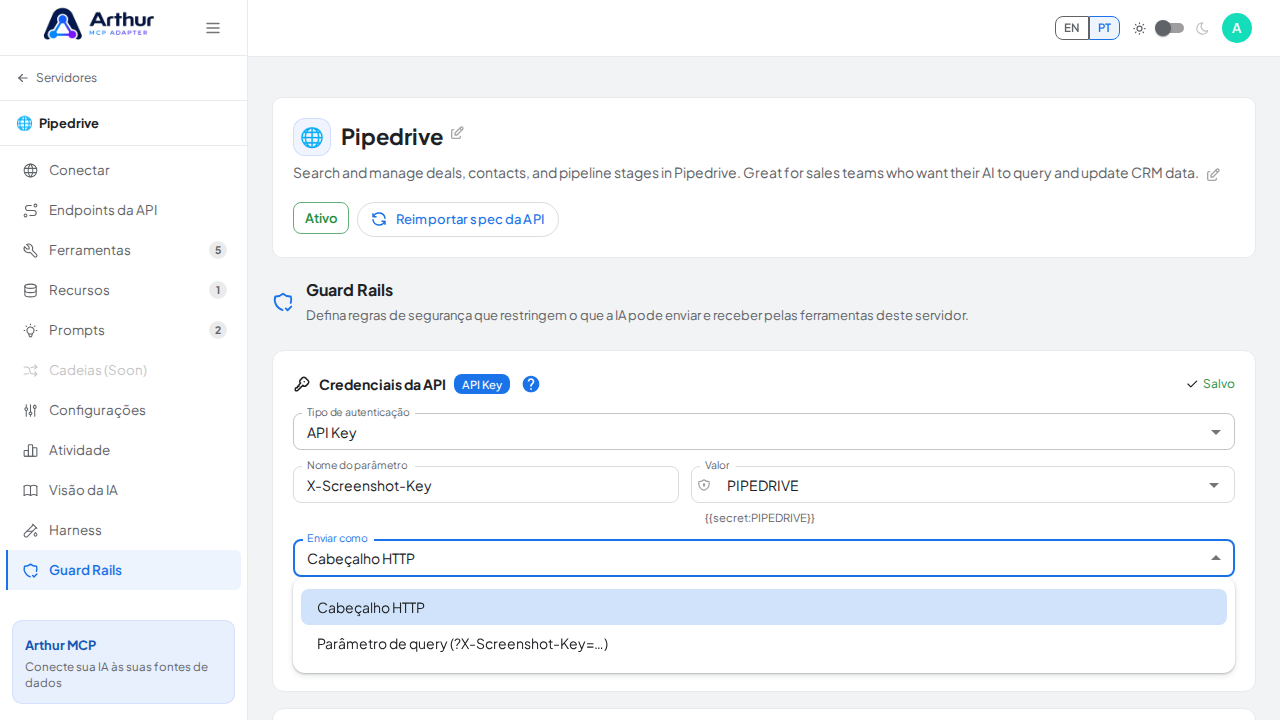
Task: Click the Ferramentas wrench icon
Action: coord(31,250)
